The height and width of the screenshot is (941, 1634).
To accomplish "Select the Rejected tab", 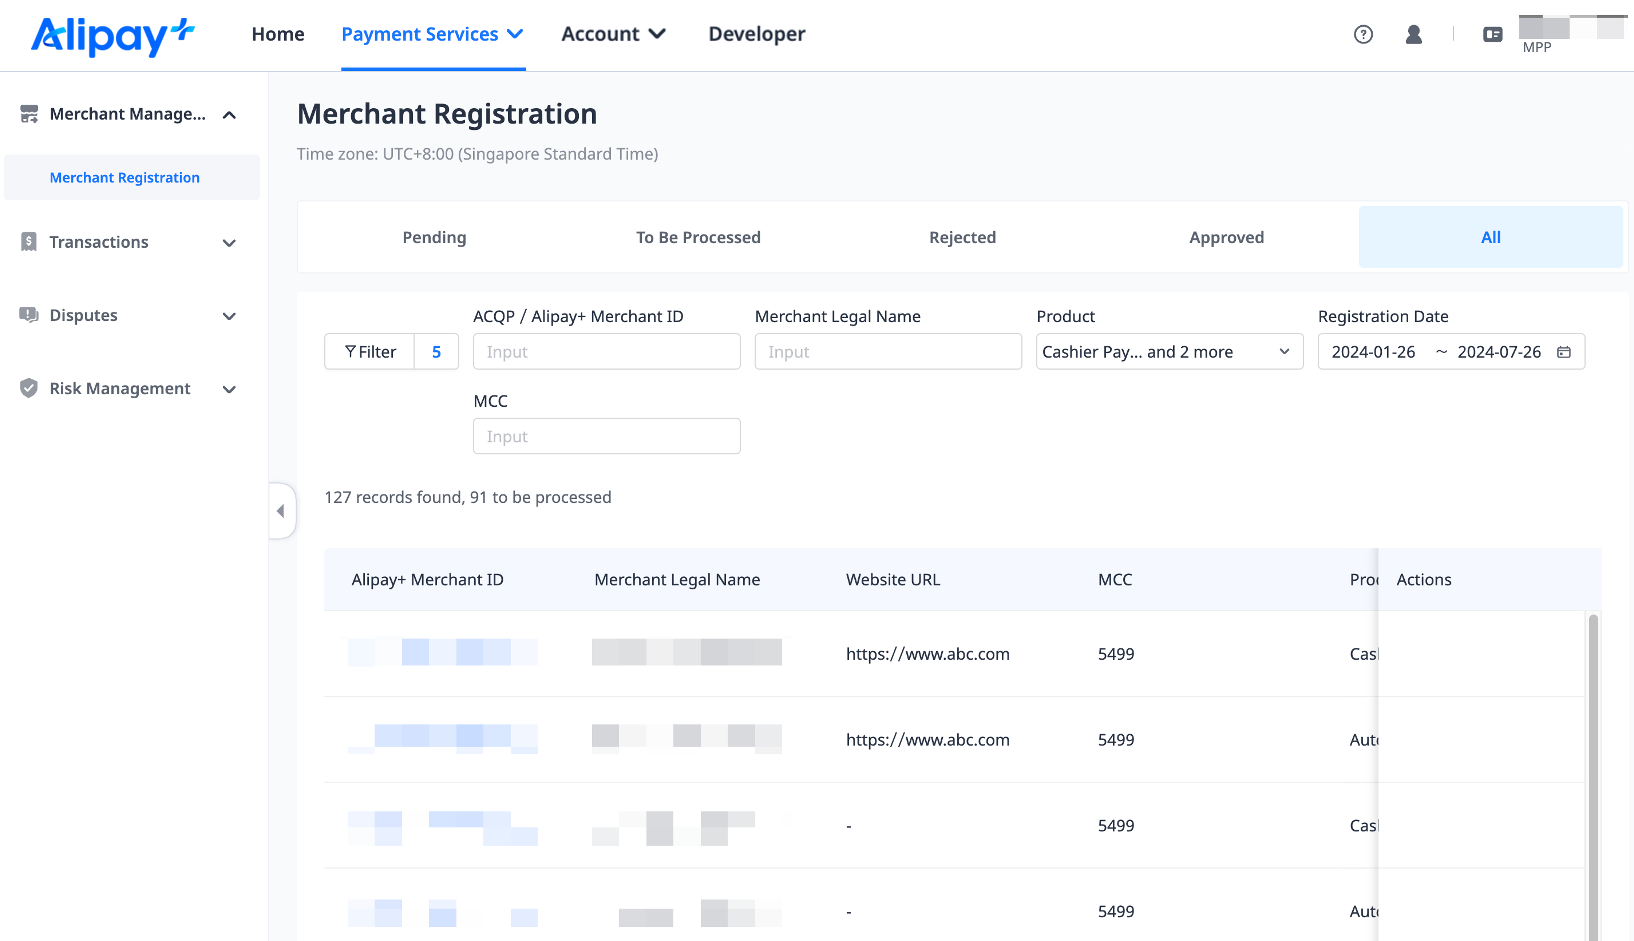I will [x=962, y=237].
